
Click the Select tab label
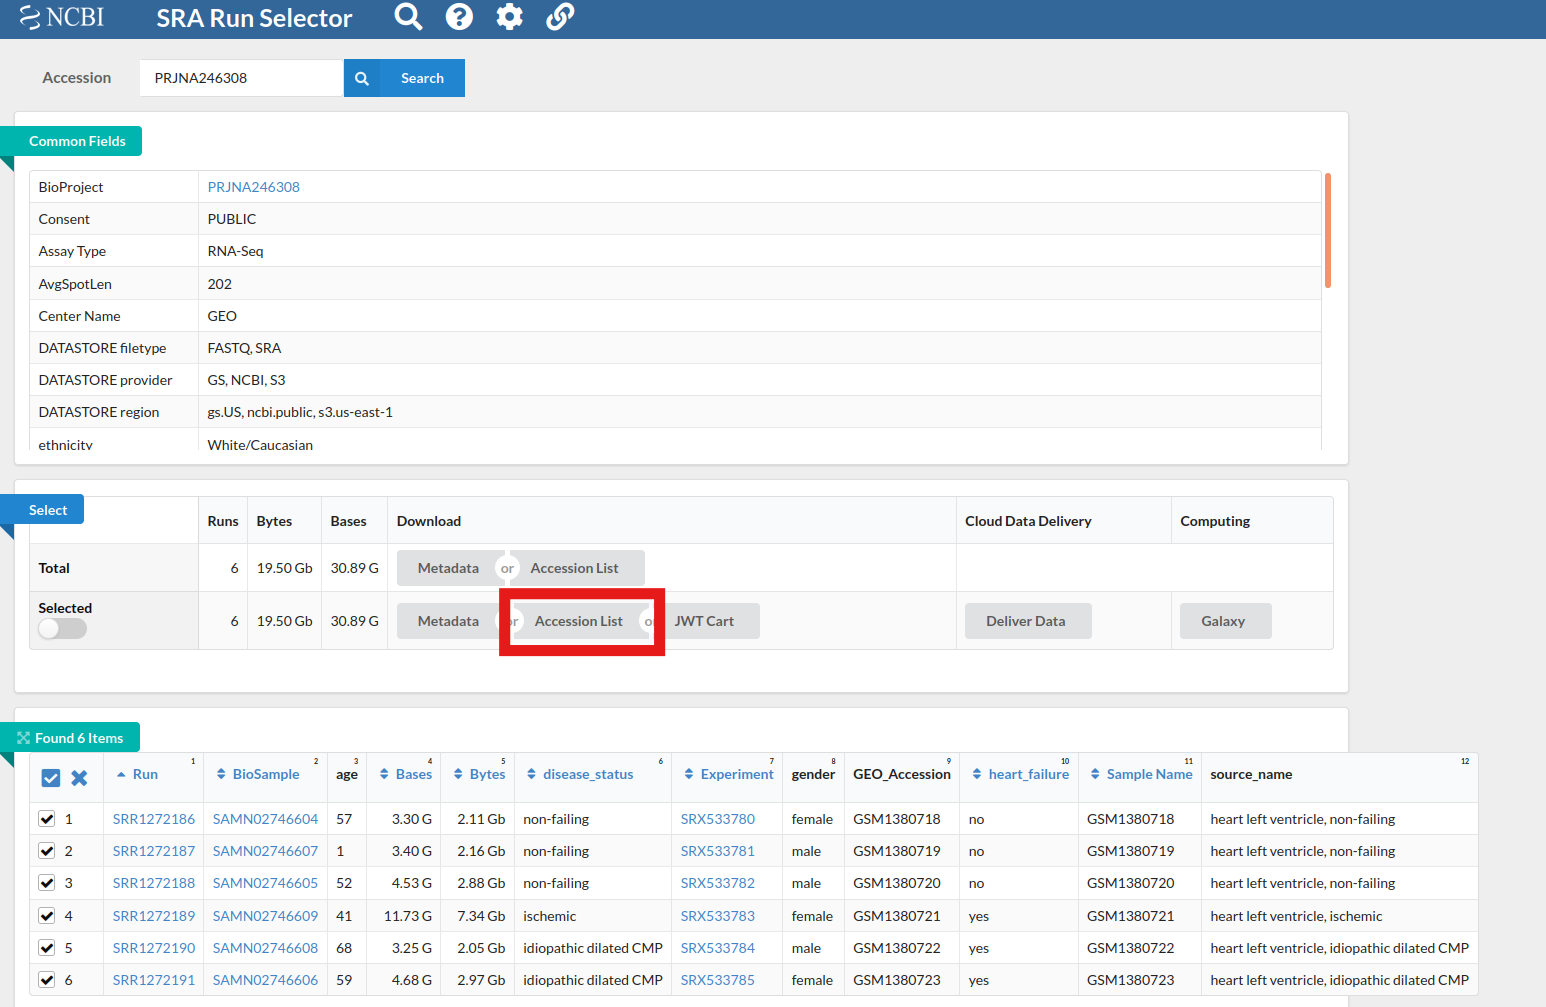click(x=48, y=510)
